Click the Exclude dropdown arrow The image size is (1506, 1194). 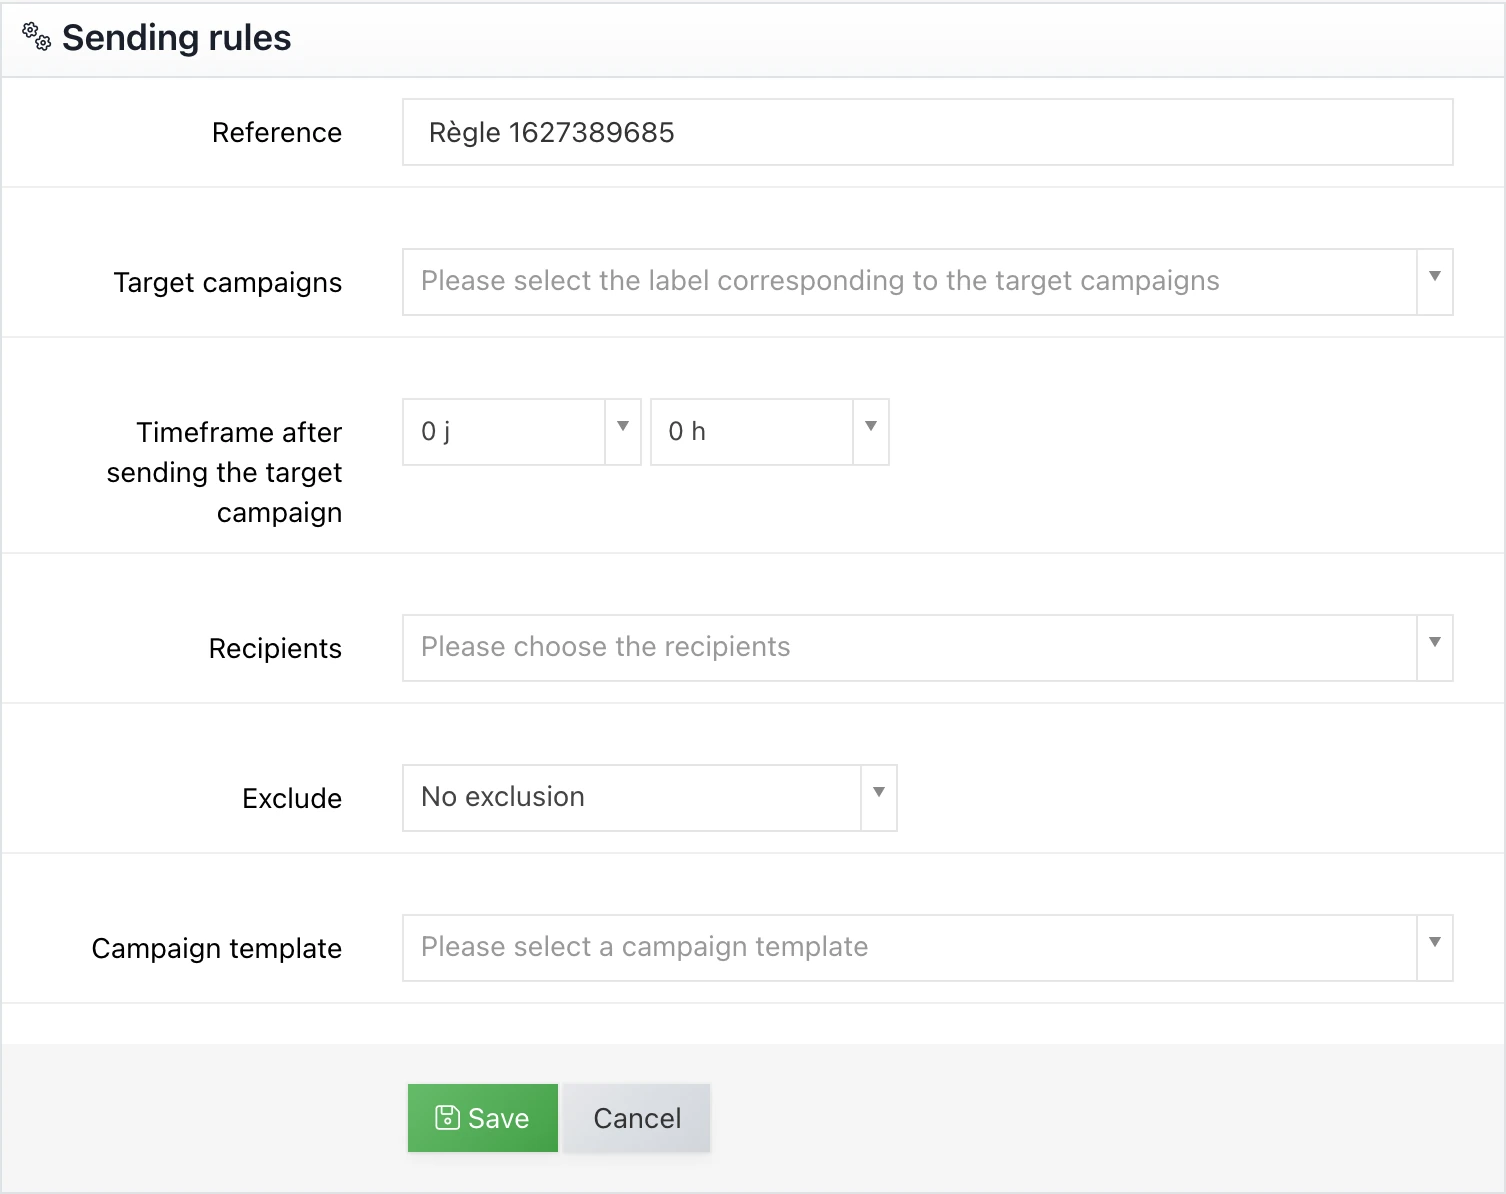point(878,797)
